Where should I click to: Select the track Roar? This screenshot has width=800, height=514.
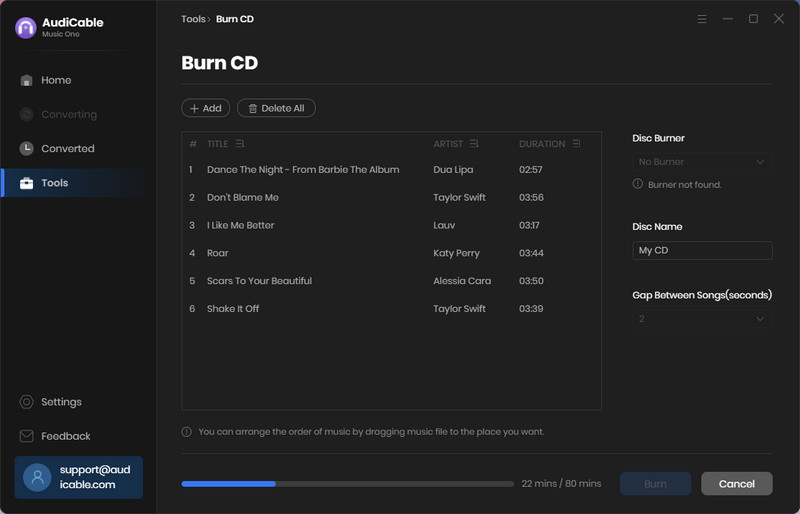click(x=218, y=253)
